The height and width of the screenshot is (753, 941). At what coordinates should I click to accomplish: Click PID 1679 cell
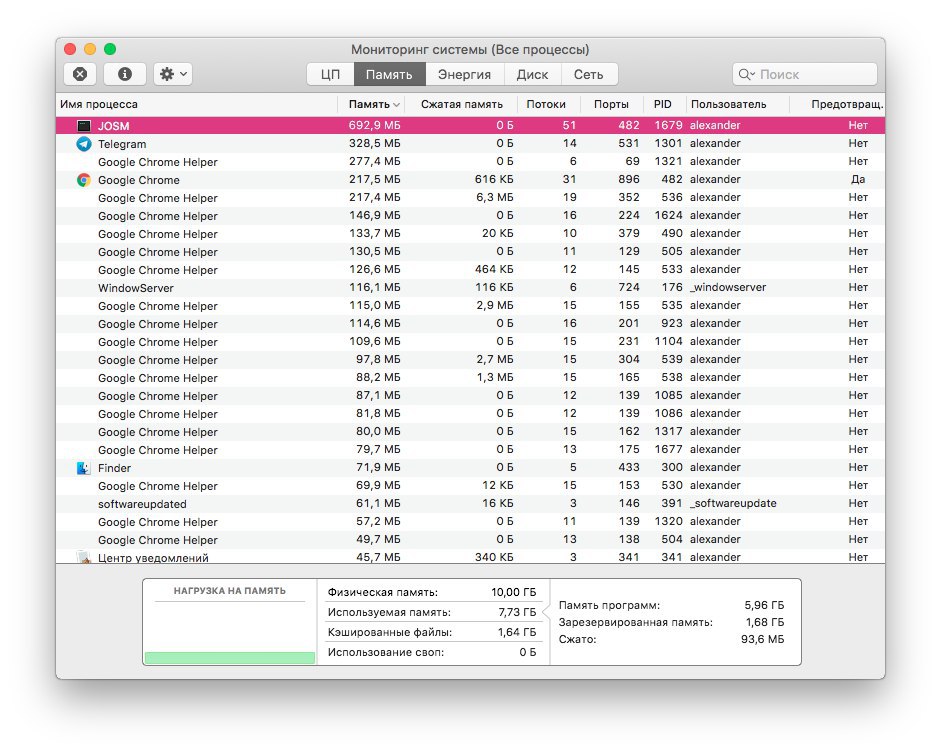click(x=669, y=125)
